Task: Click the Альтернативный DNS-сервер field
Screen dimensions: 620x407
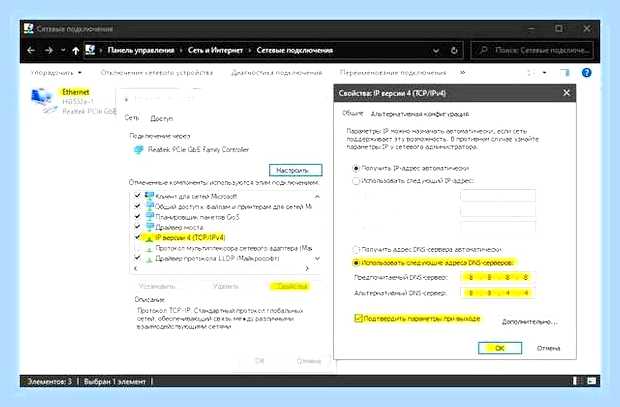Action: (x=497, y=293)
